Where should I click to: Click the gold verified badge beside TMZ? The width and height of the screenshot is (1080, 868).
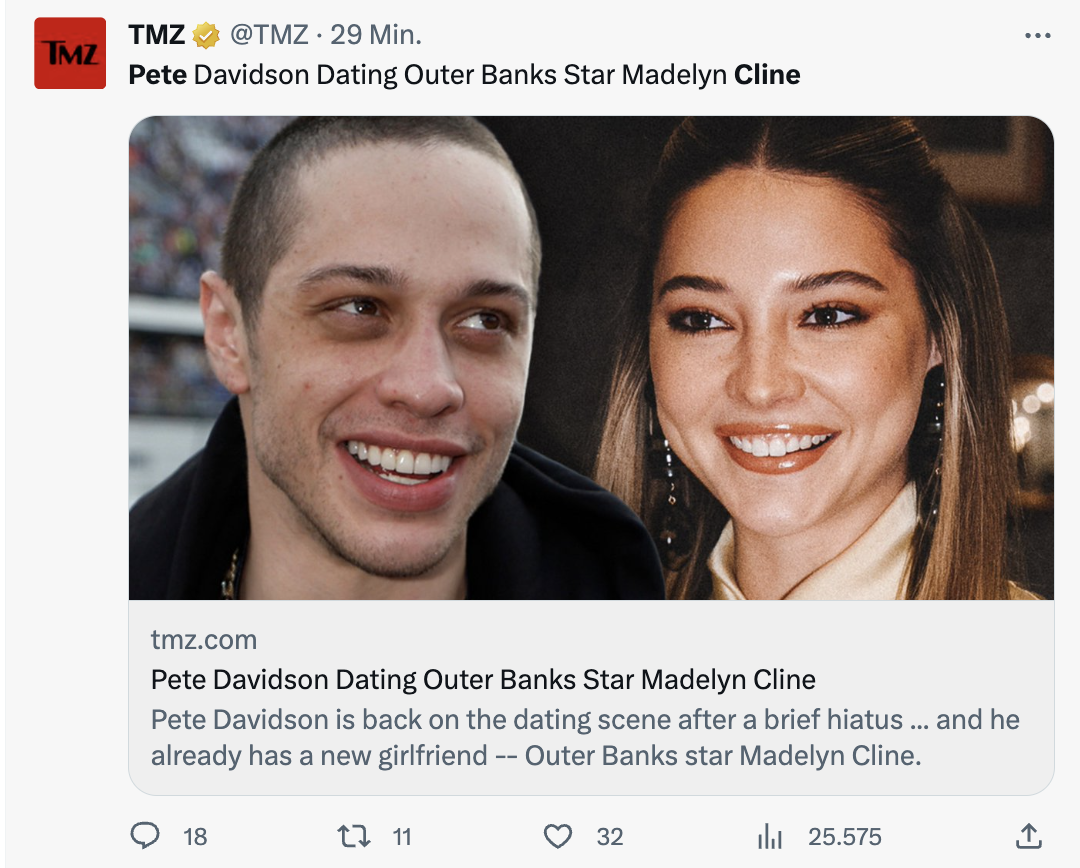tap(206, 35)
